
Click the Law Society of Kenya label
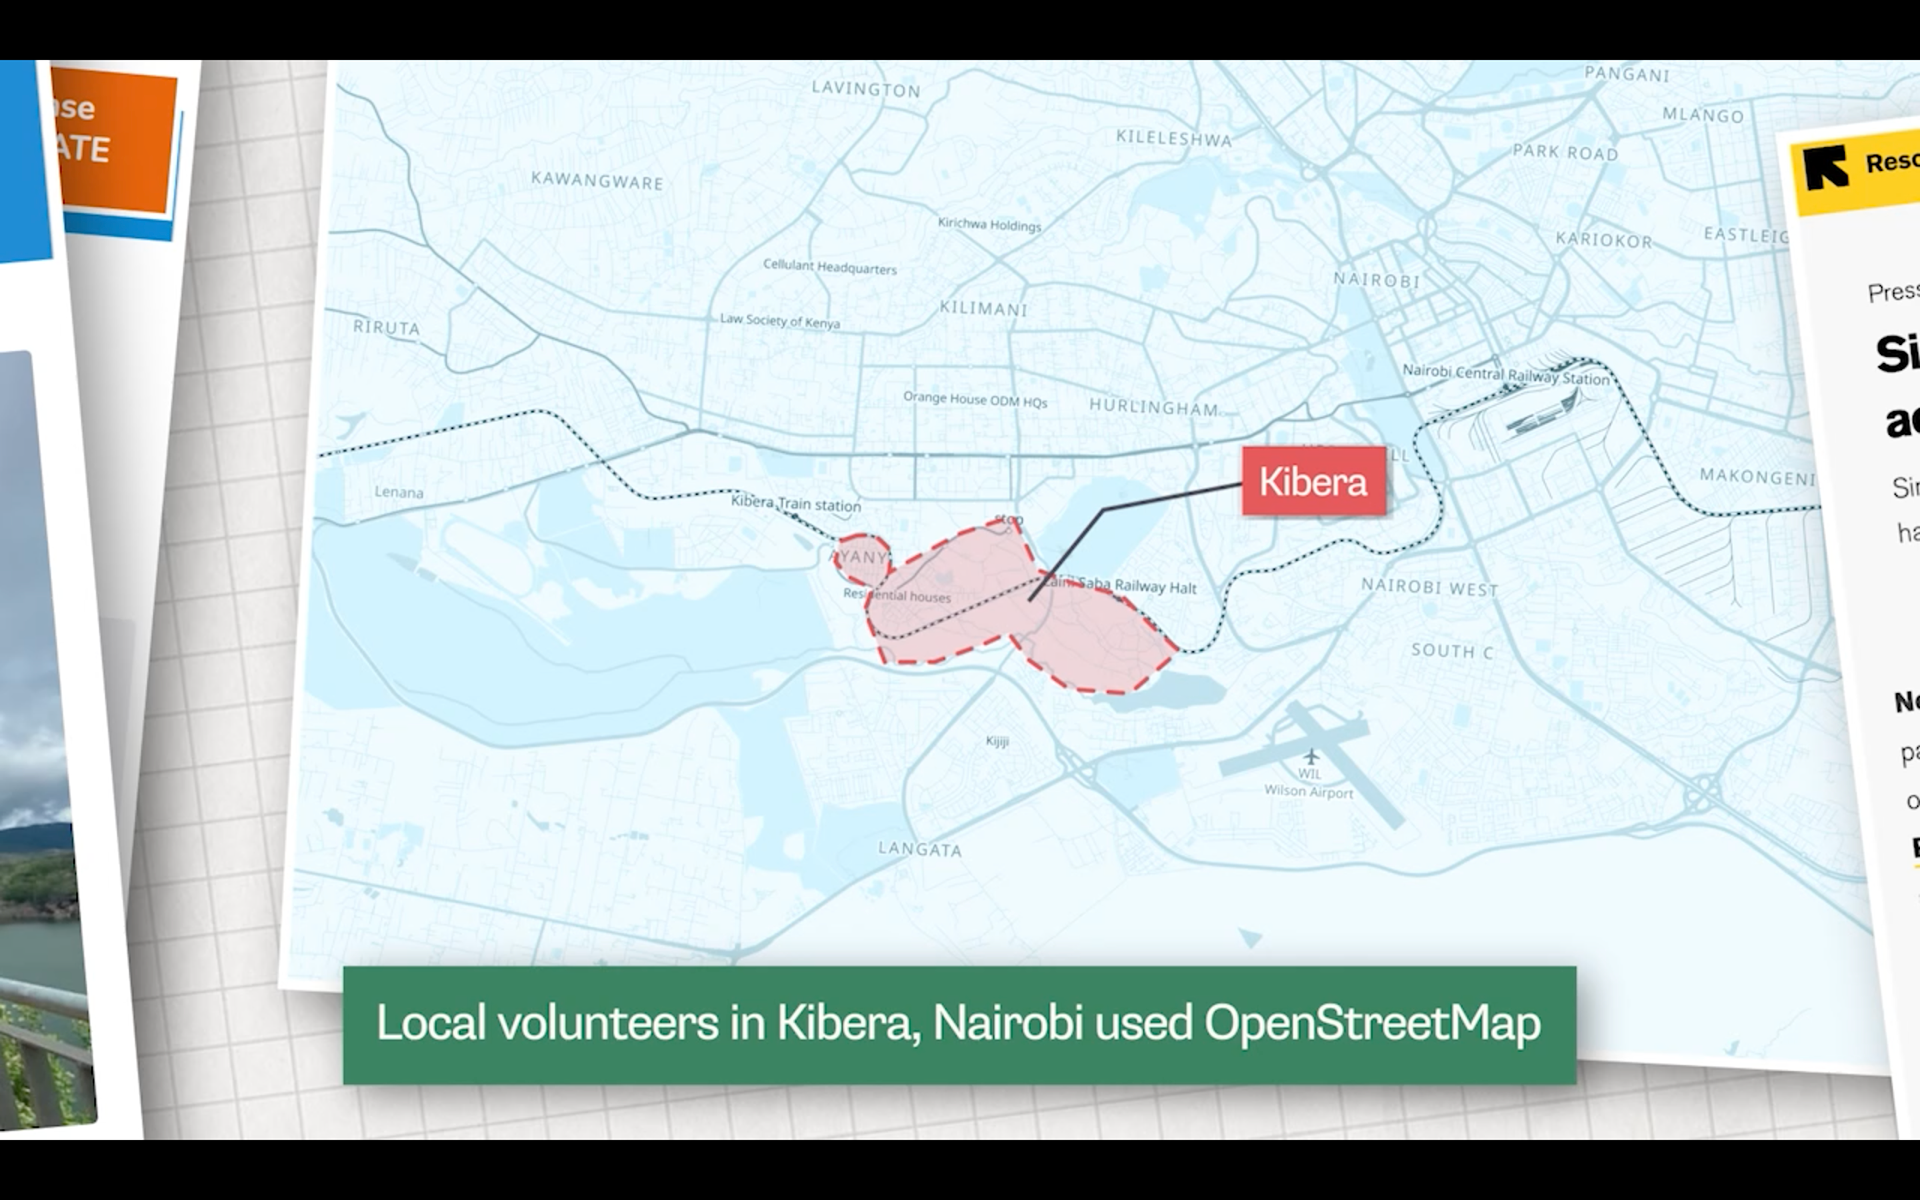point(780,321)
